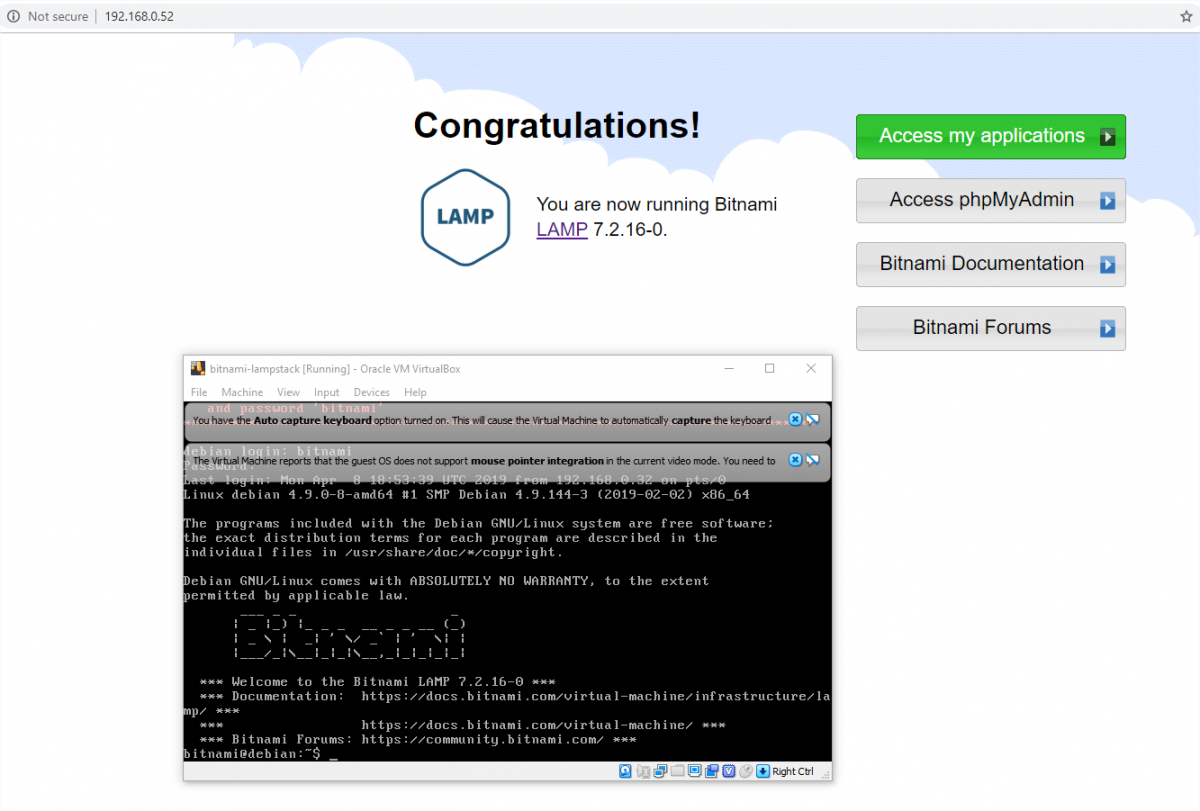The width and height of the screenshot is (1200, 811).
Task: Click the mouse integration status icon
Action: tap(745, 771)
